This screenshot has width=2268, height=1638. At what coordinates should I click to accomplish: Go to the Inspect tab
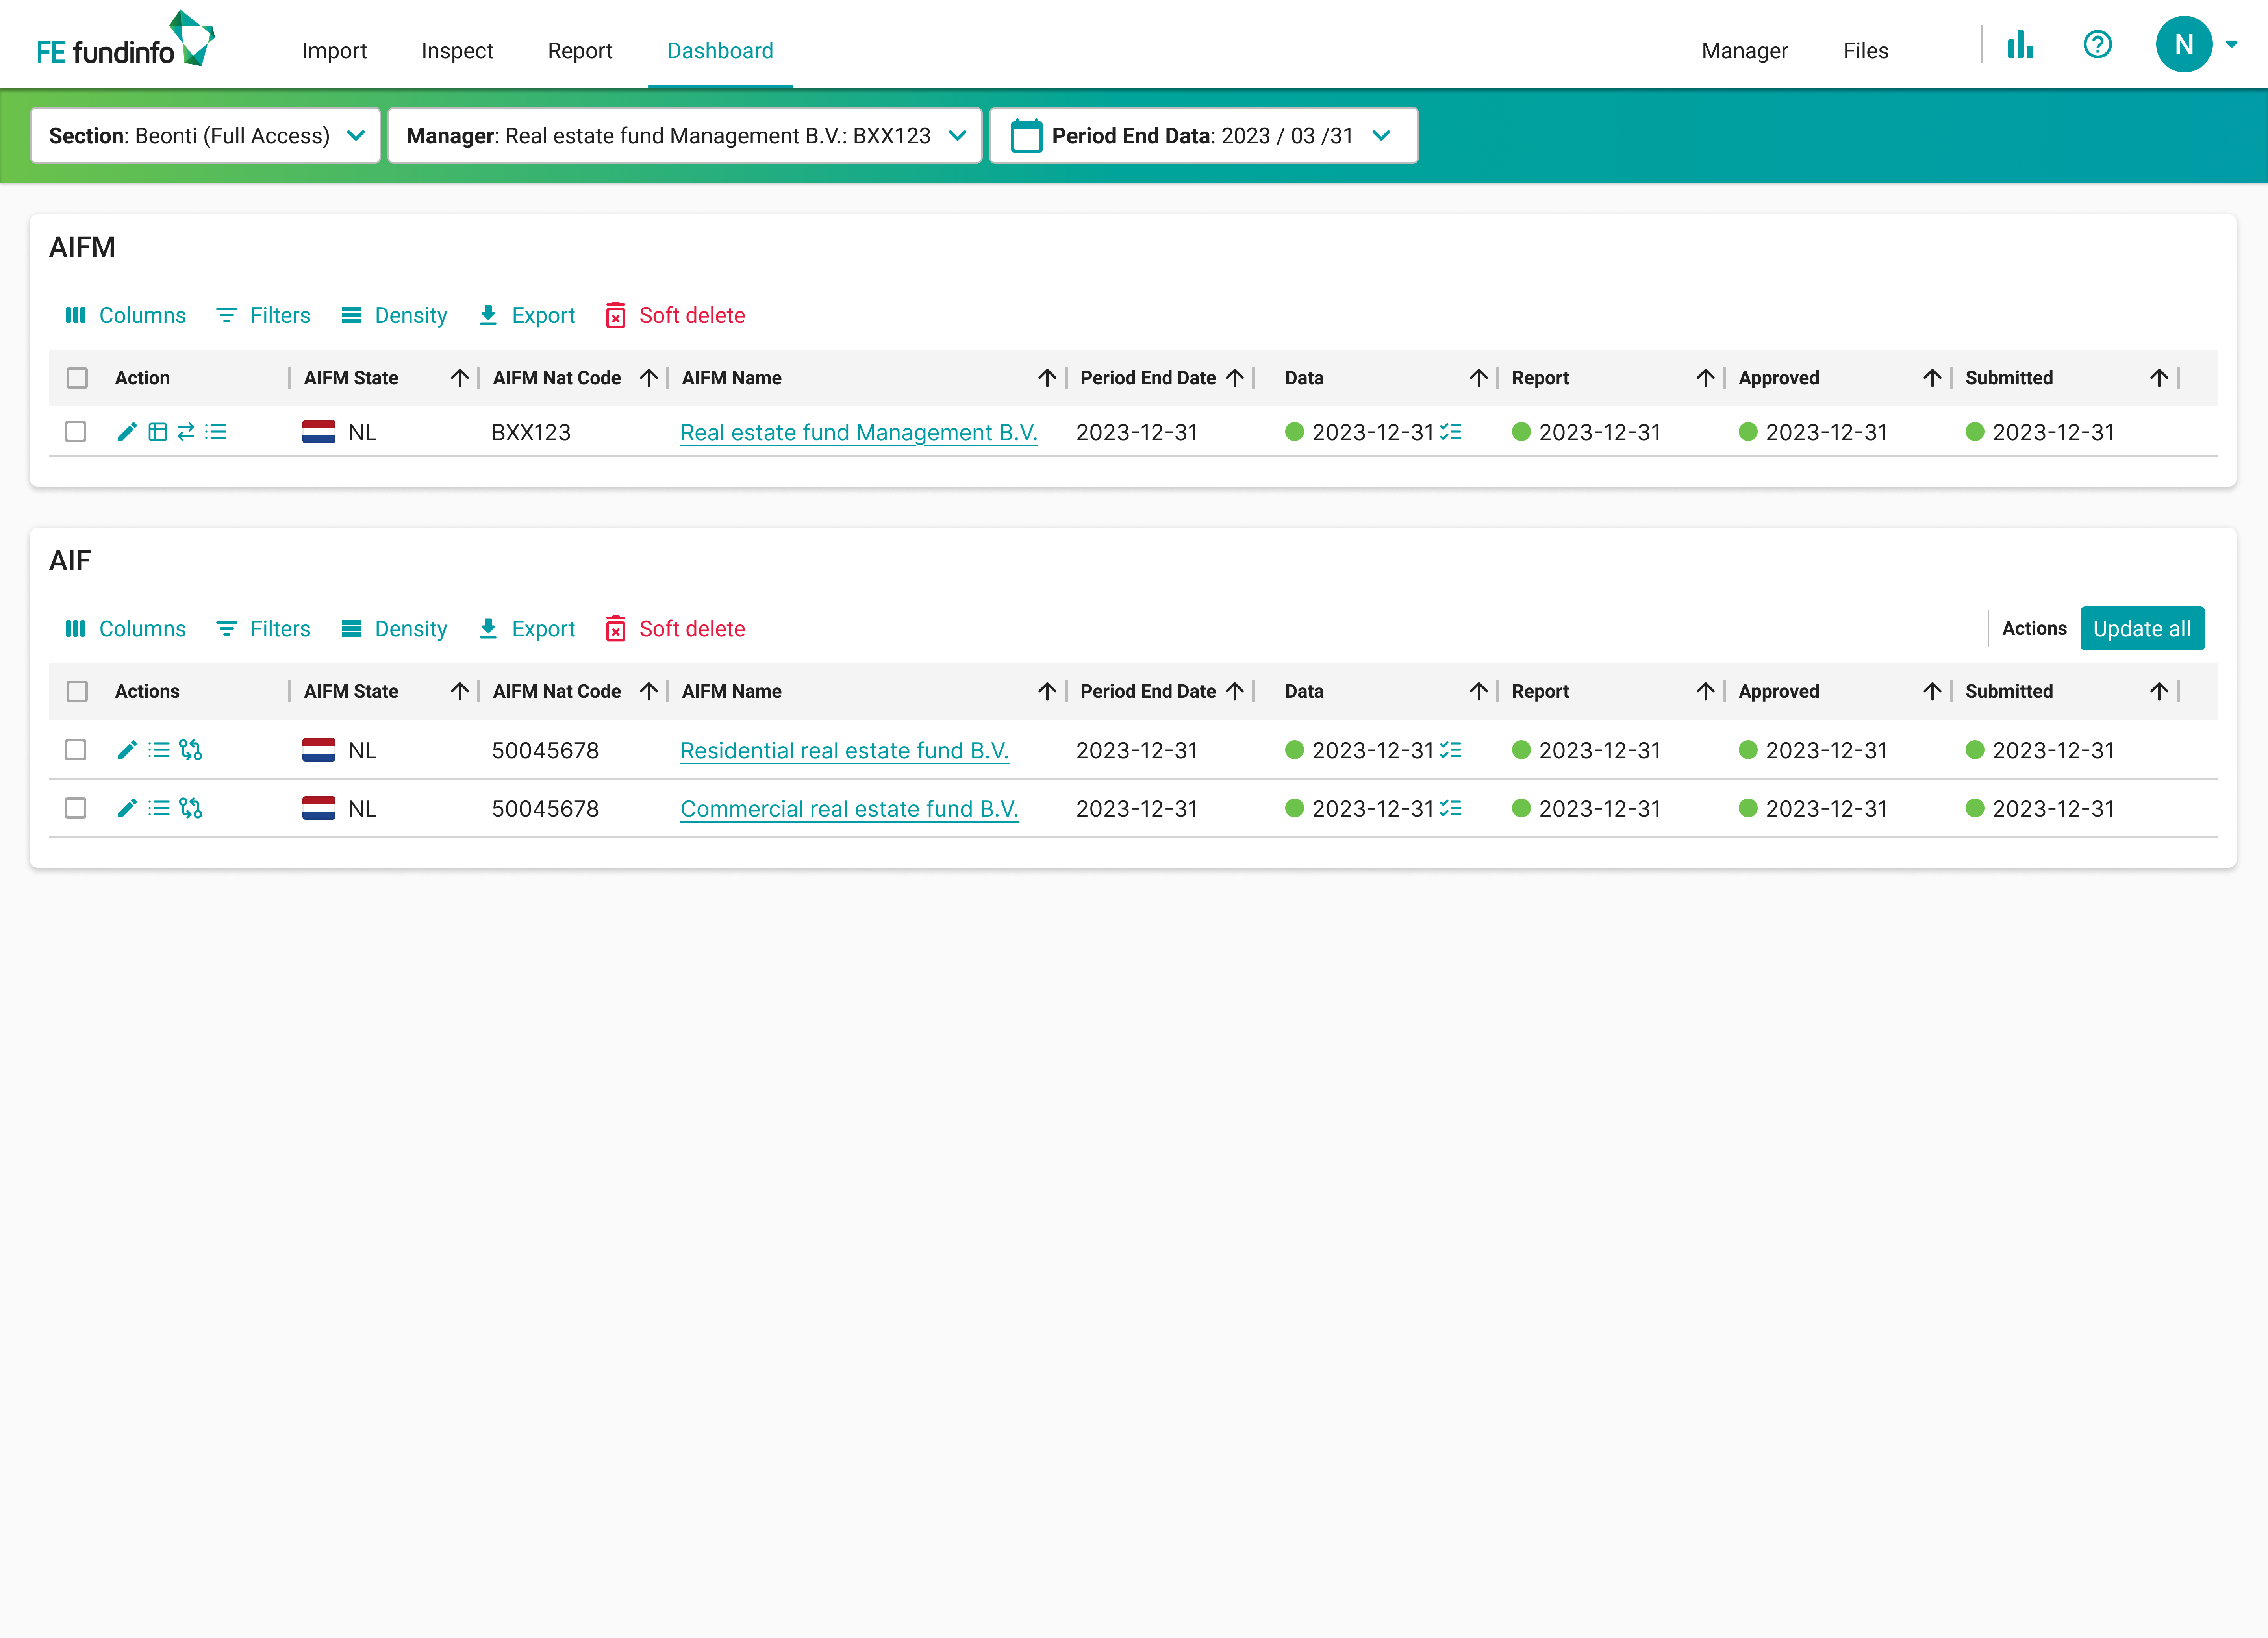click(x=457, y=51)
